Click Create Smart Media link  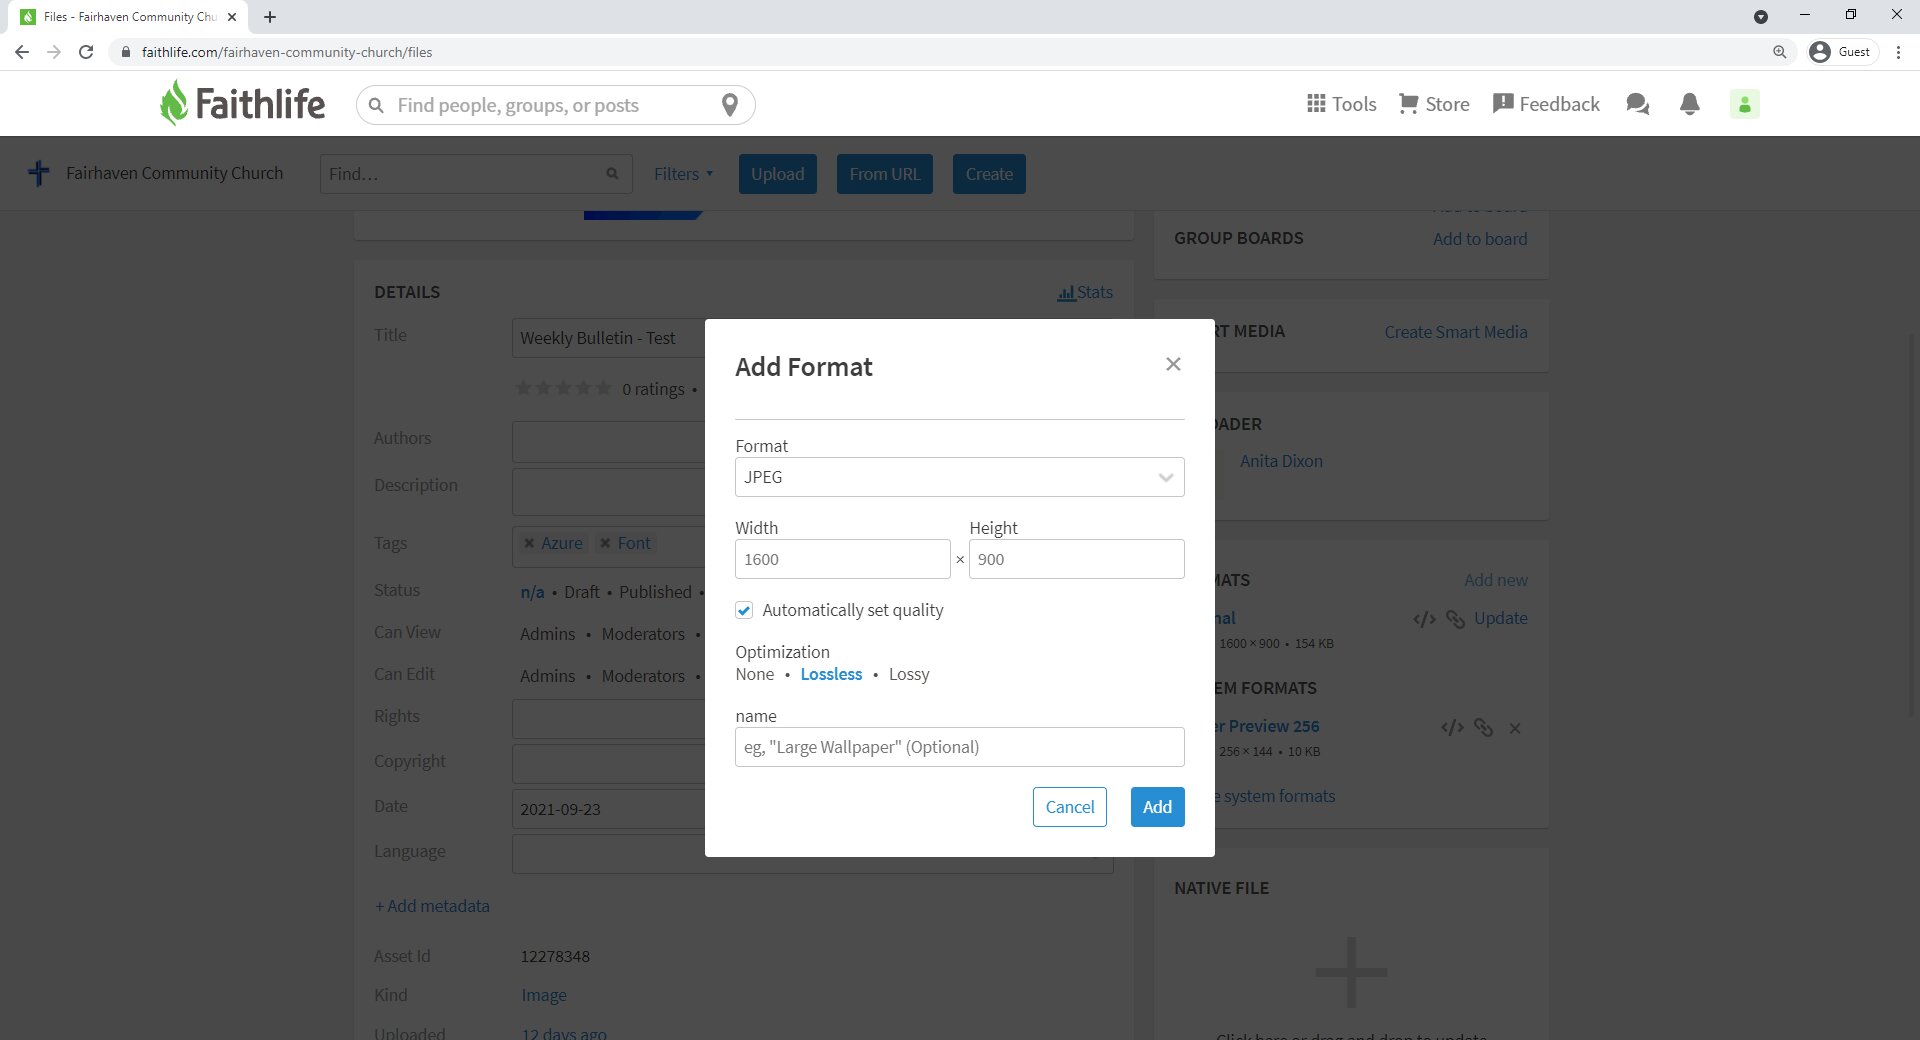click(x=1456, y=332)
